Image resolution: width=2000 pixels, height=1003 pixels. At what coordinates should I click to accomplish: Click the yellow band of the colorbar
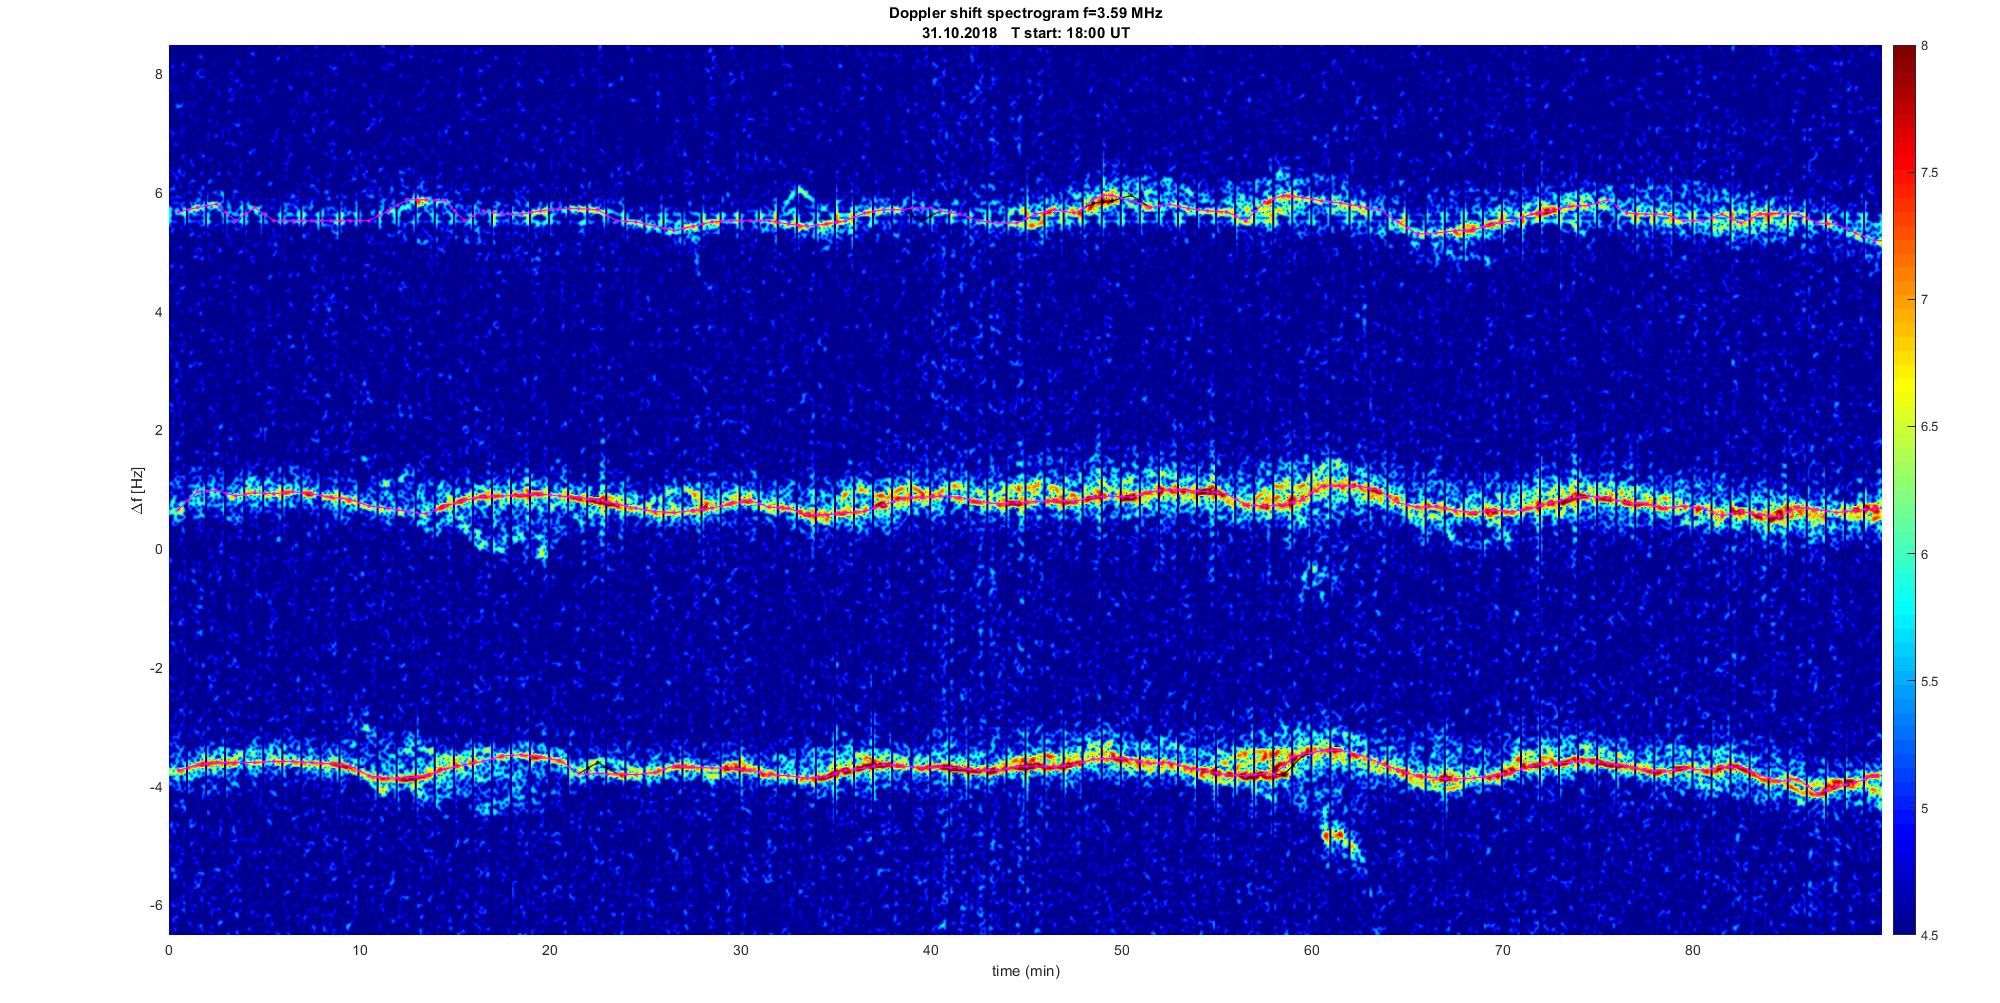(x=1903, y=385)
